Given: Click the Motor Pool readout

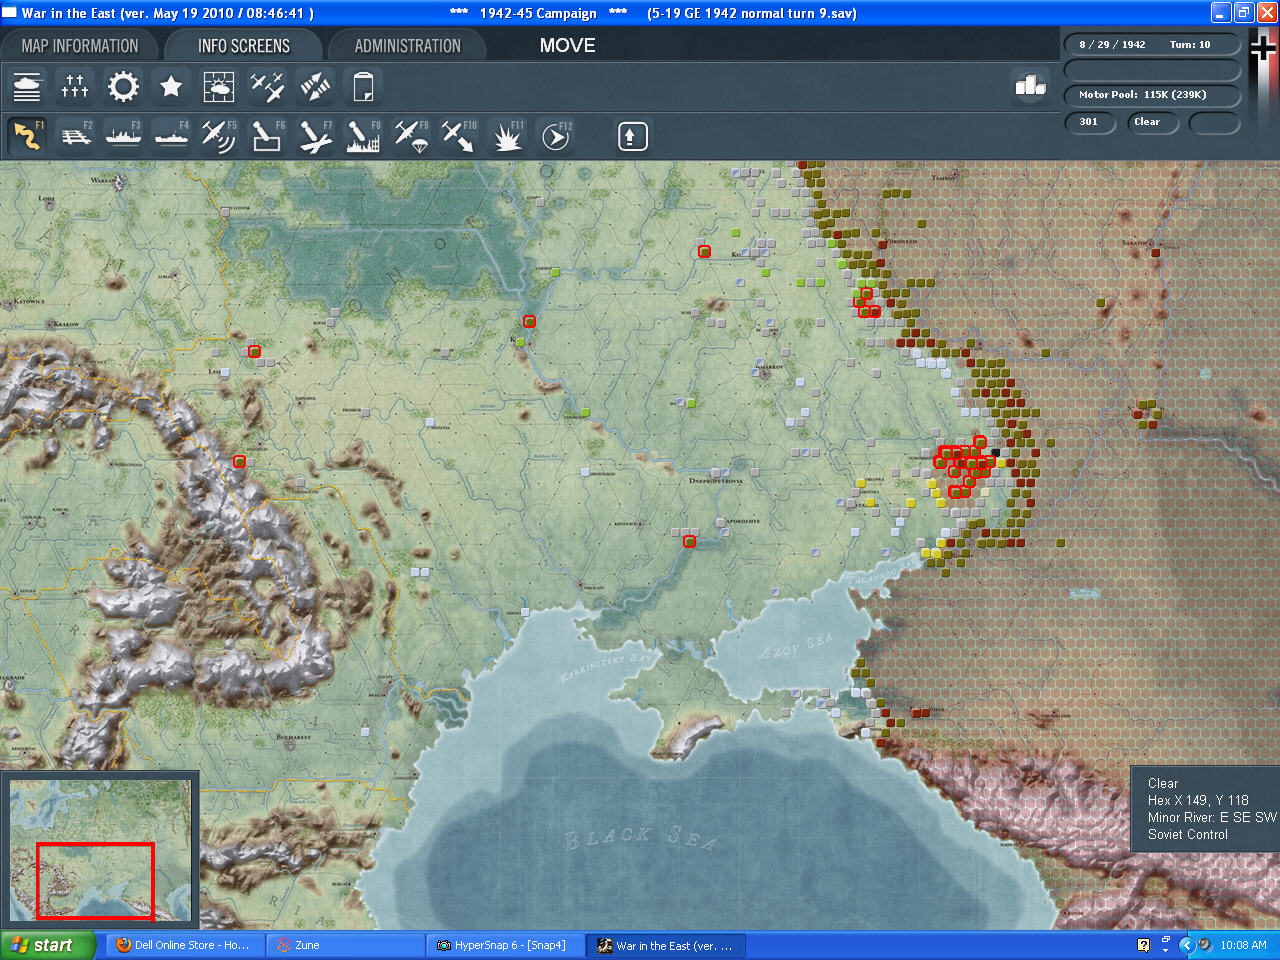Looking at the screenshot, I should pyautogui.click(x=1151, y=95).
